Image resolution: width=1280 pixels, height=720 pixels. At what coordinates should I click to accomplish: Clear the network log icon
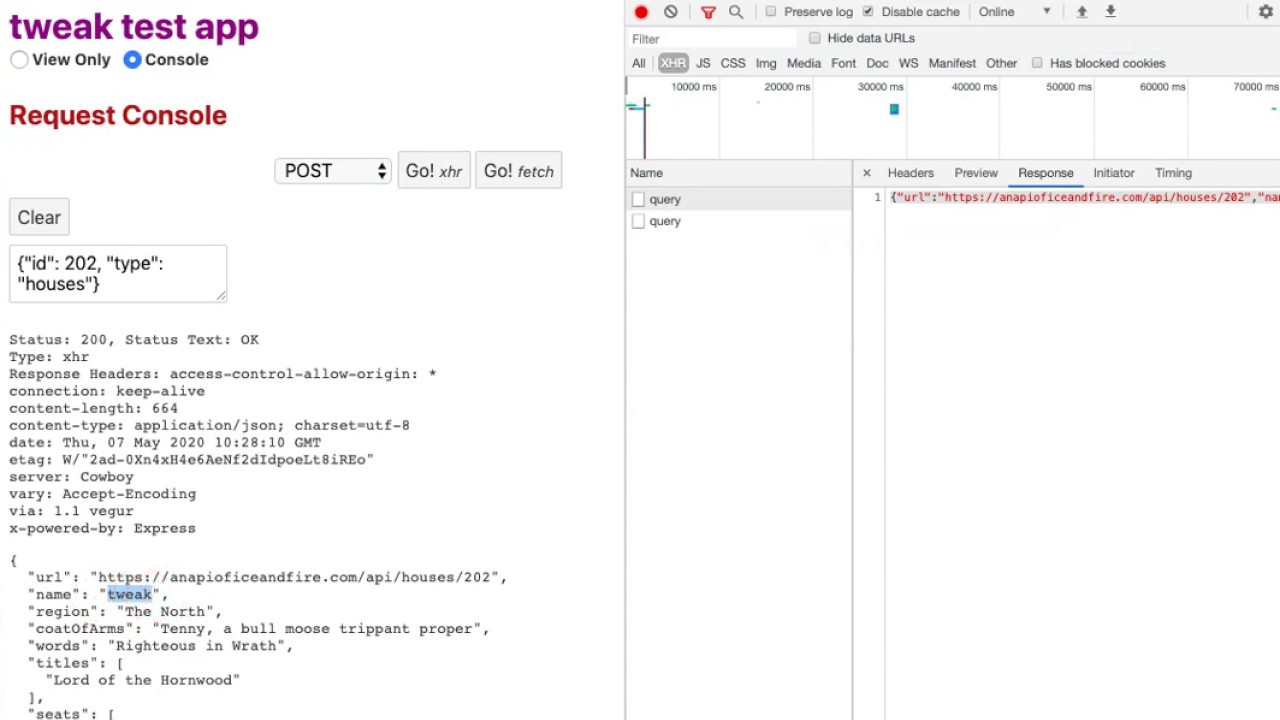670,12
